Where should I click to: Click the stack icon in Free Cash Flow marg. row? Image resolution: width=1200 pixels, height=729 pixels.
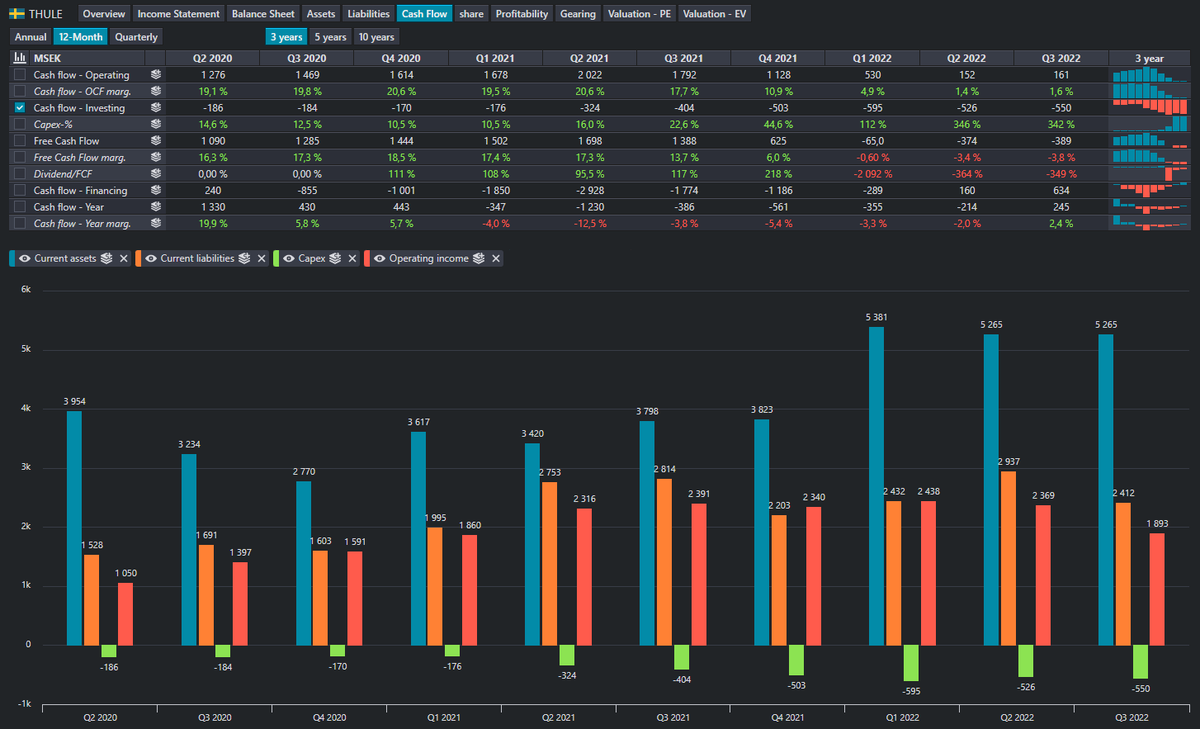coord(156,157)
